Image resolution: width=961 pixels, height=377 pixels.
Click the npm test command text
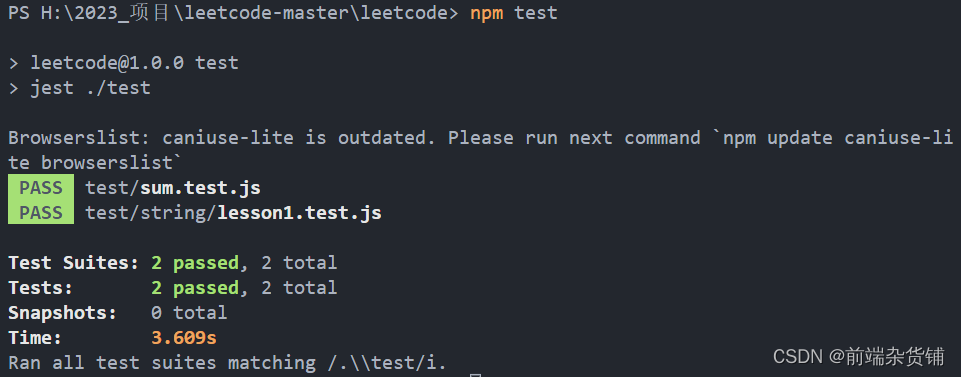pyautogui.click(x=514, y=13)
